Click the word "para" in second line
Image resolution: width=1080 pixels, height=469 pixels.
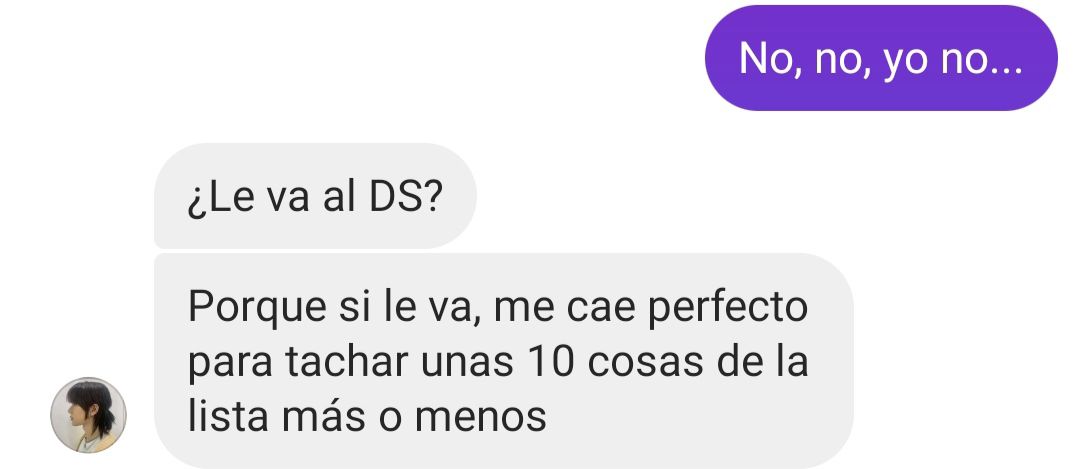click(231, 365)
